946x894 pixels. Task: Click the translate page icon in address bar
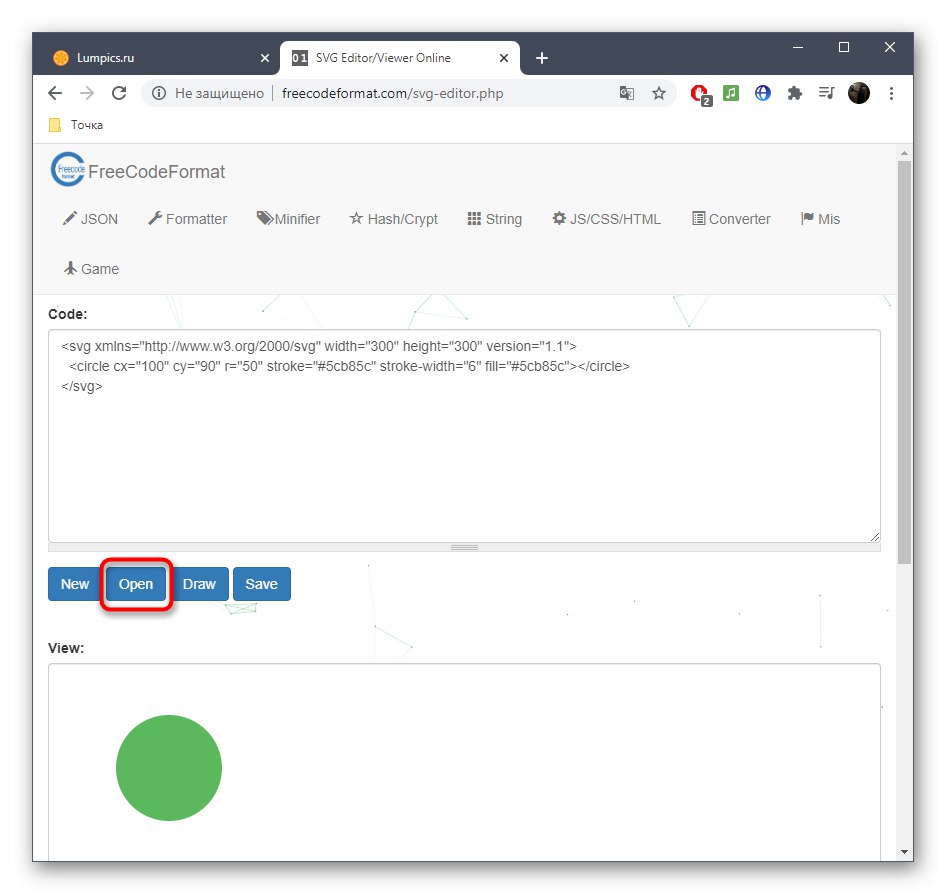(626, 93)
